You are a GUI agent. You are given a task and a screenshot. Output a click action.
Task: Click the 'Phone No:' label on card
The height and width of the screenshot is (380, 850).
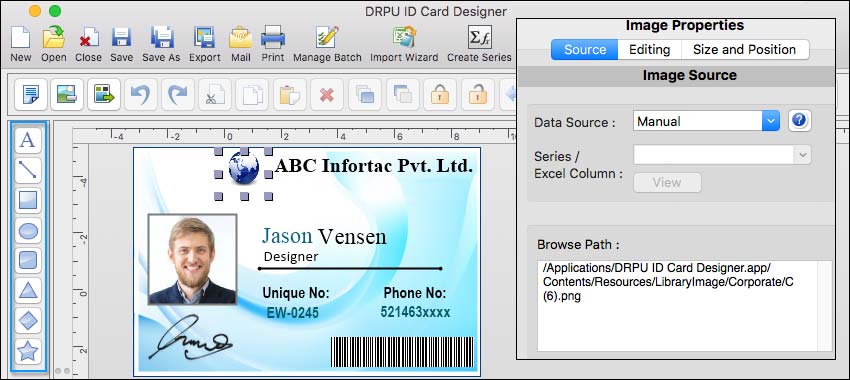point(415,293)
